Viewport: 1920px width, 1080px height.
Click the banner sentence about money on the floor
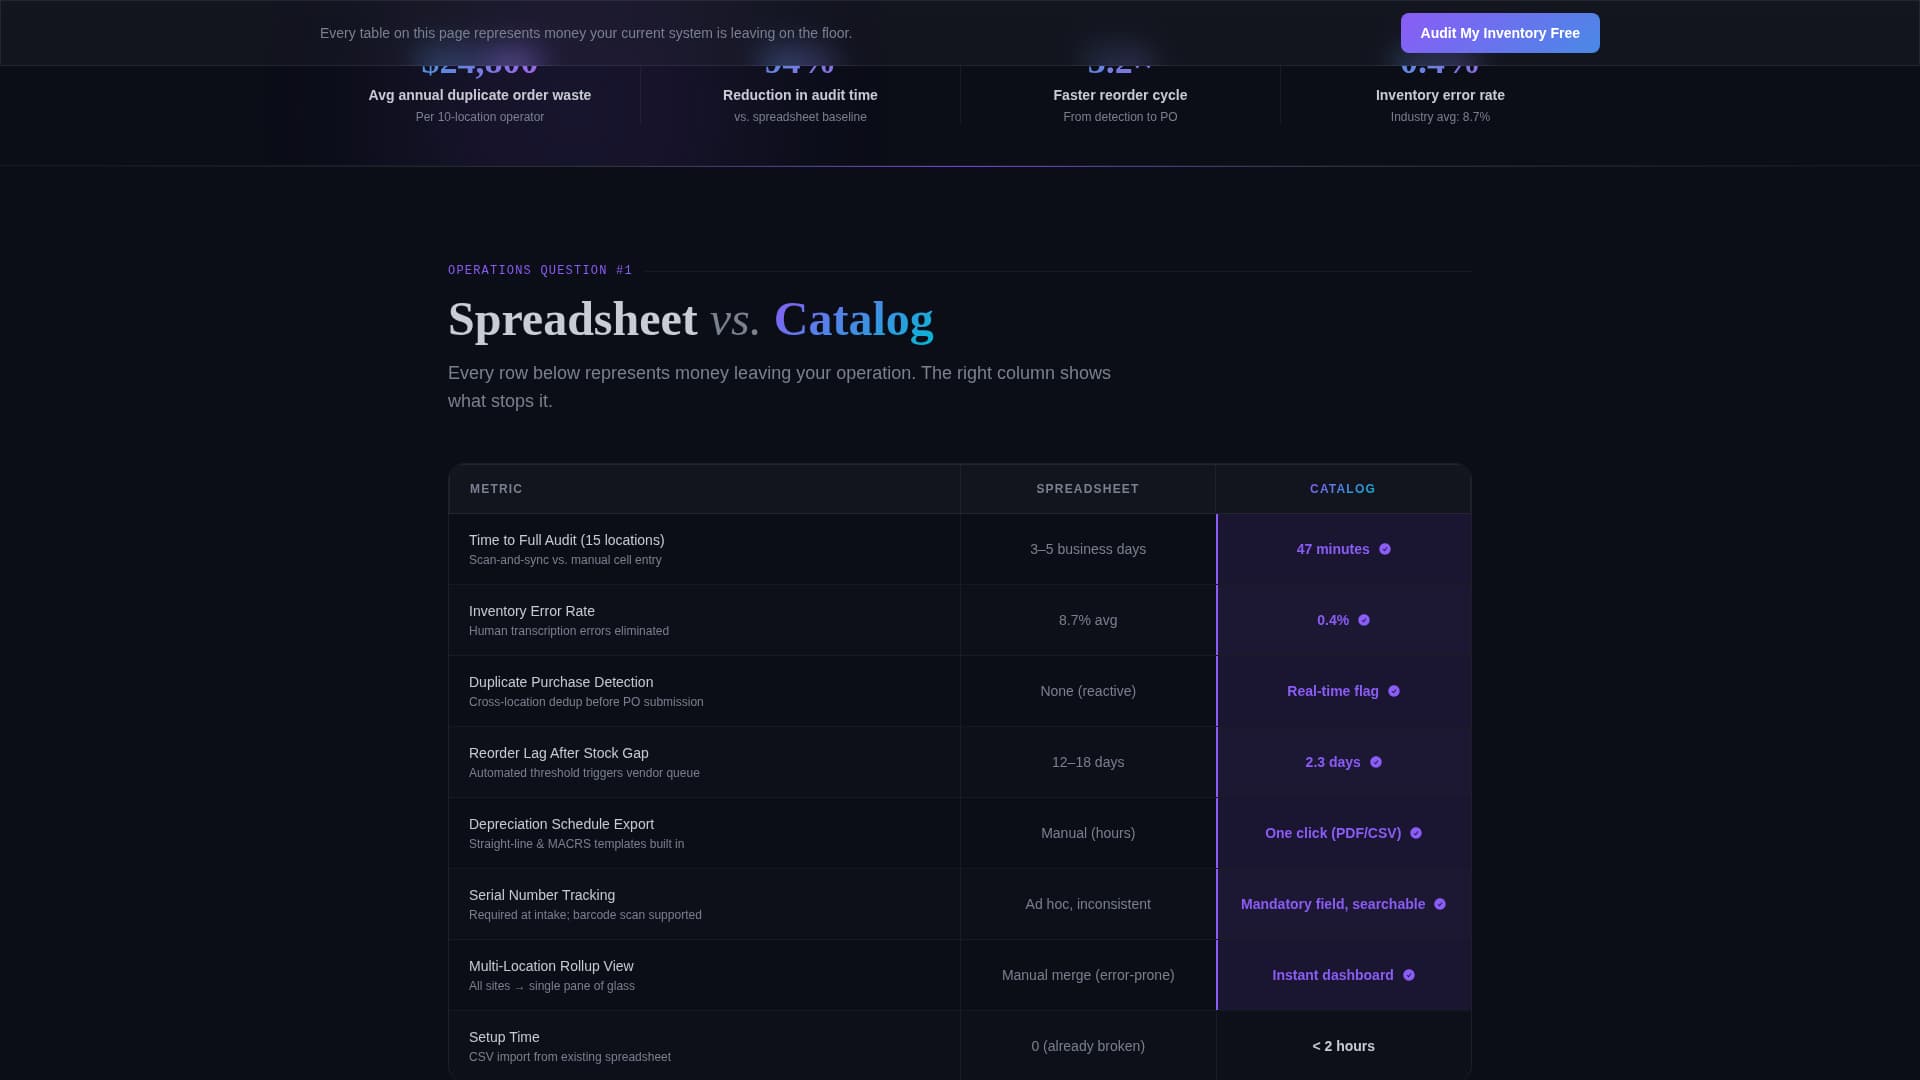586,33
